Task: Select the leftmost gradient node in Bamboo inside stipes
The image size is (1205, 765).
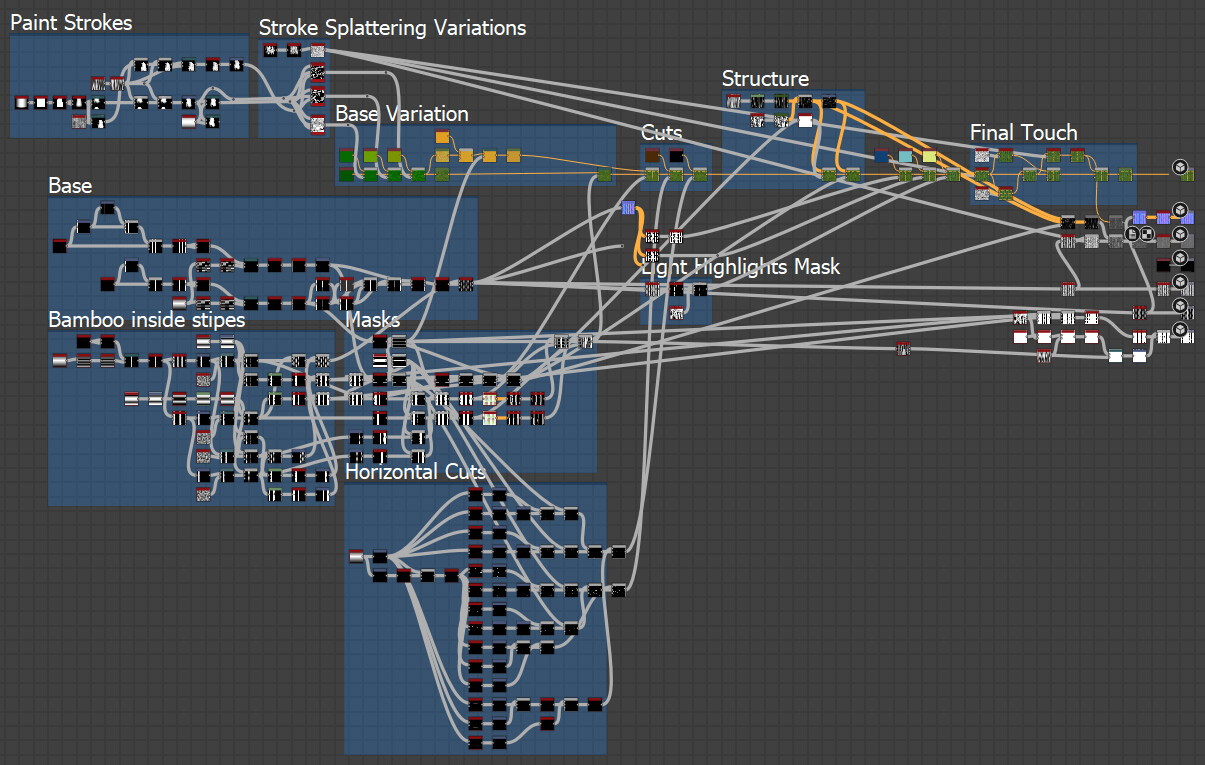Action: pyautogui.click(x=59, y=360)
